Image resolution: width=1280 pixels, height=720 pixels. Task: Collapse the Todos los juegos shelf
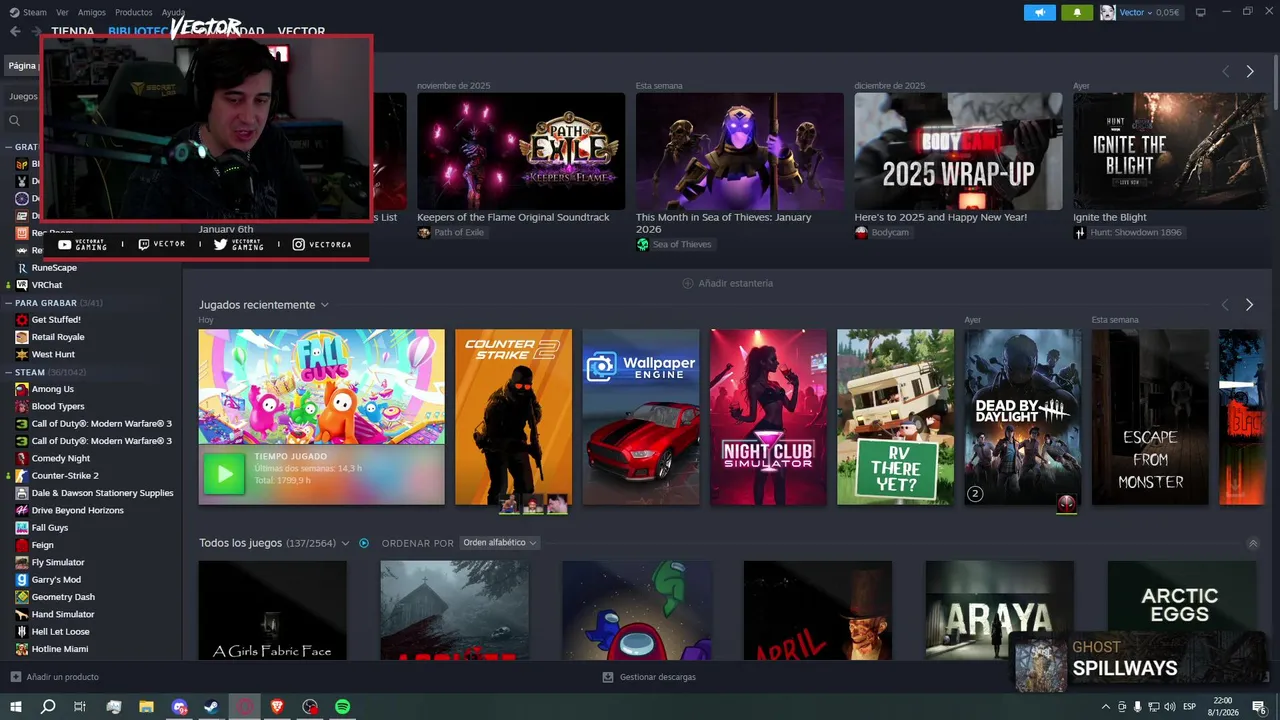(1253, 544)
